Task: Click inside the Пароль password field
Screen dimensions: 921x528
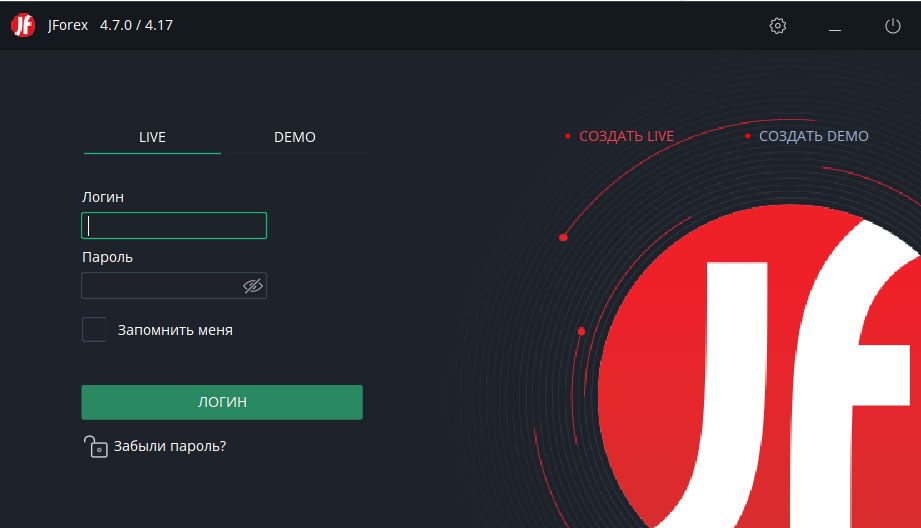Action: point(160,286)
